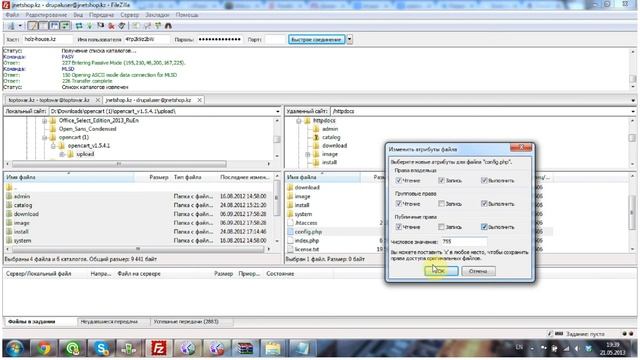Open the file explorer taskbar icon
This screenshot has height=360, width=640.
tap(273, 348)
